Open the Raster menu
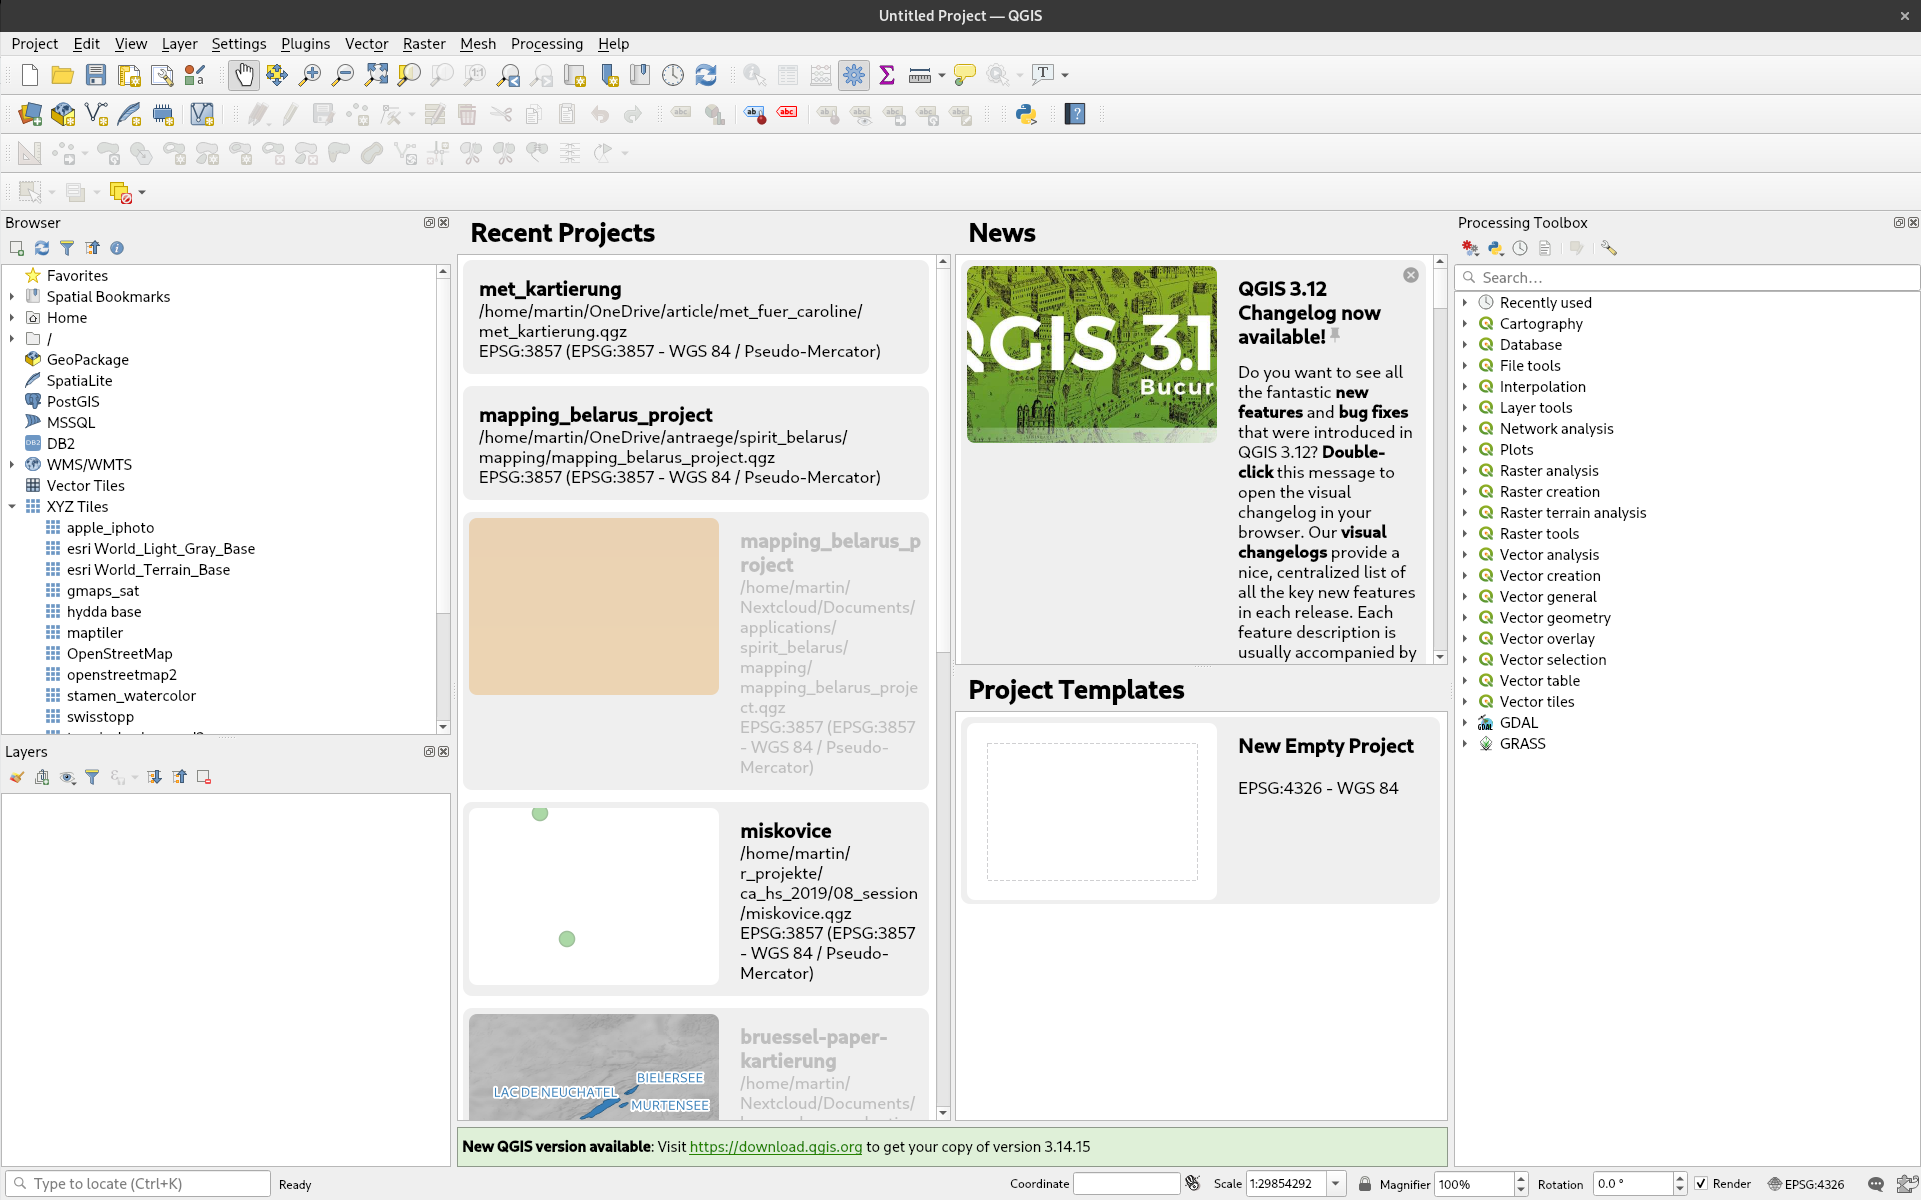 [x=424, y=44]
